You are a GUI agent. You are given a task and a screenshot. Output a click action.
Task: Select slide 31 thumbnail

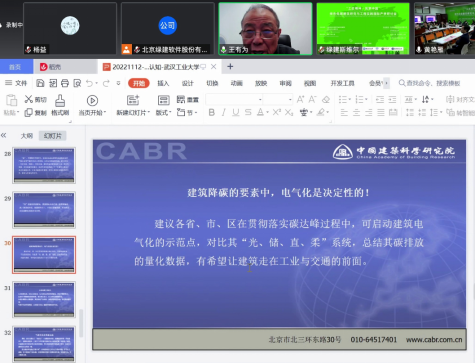[44, 299]
